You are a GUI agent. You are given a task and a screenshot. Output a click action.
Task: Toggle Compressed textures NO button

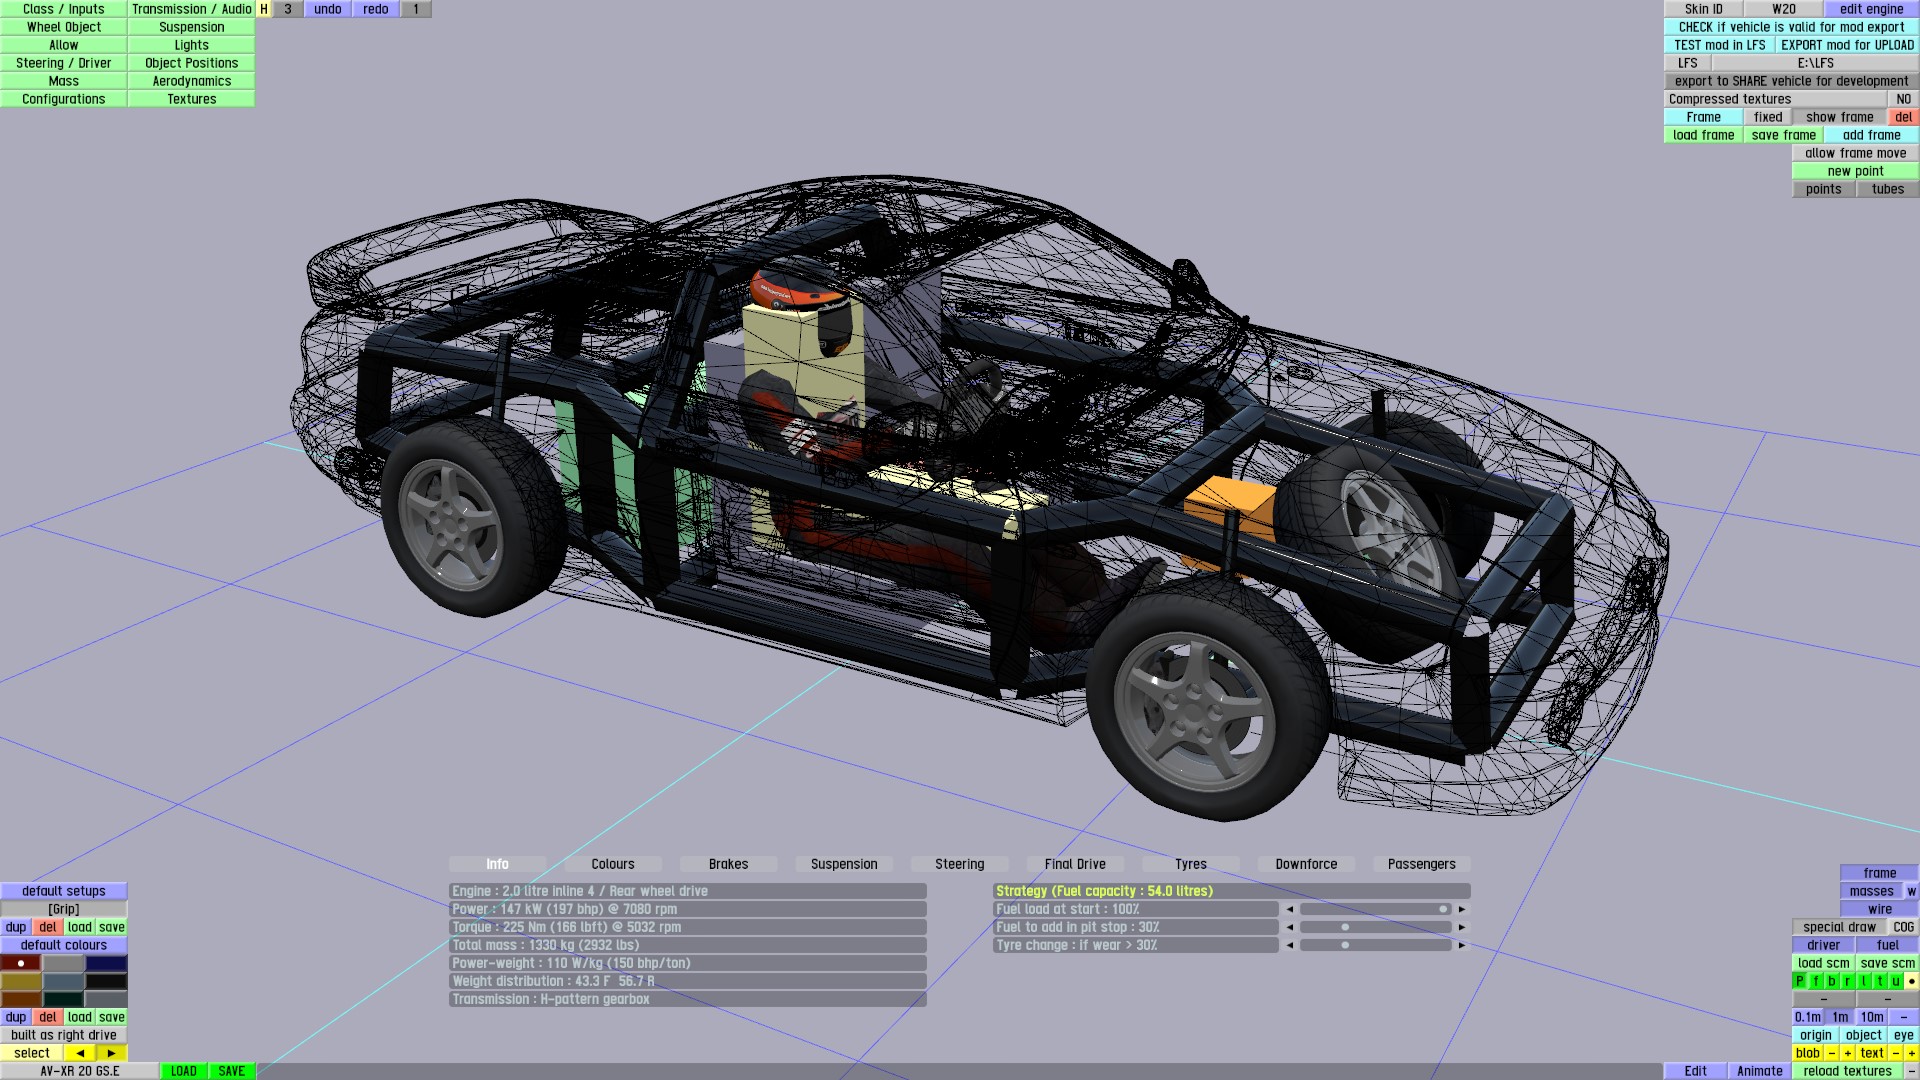(1903, 99)
